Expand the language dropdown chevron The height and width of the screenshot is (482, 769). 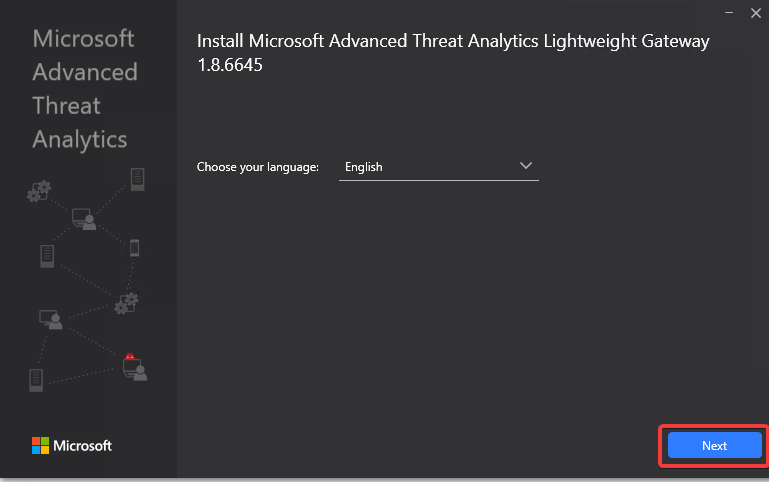pos(526,167)
